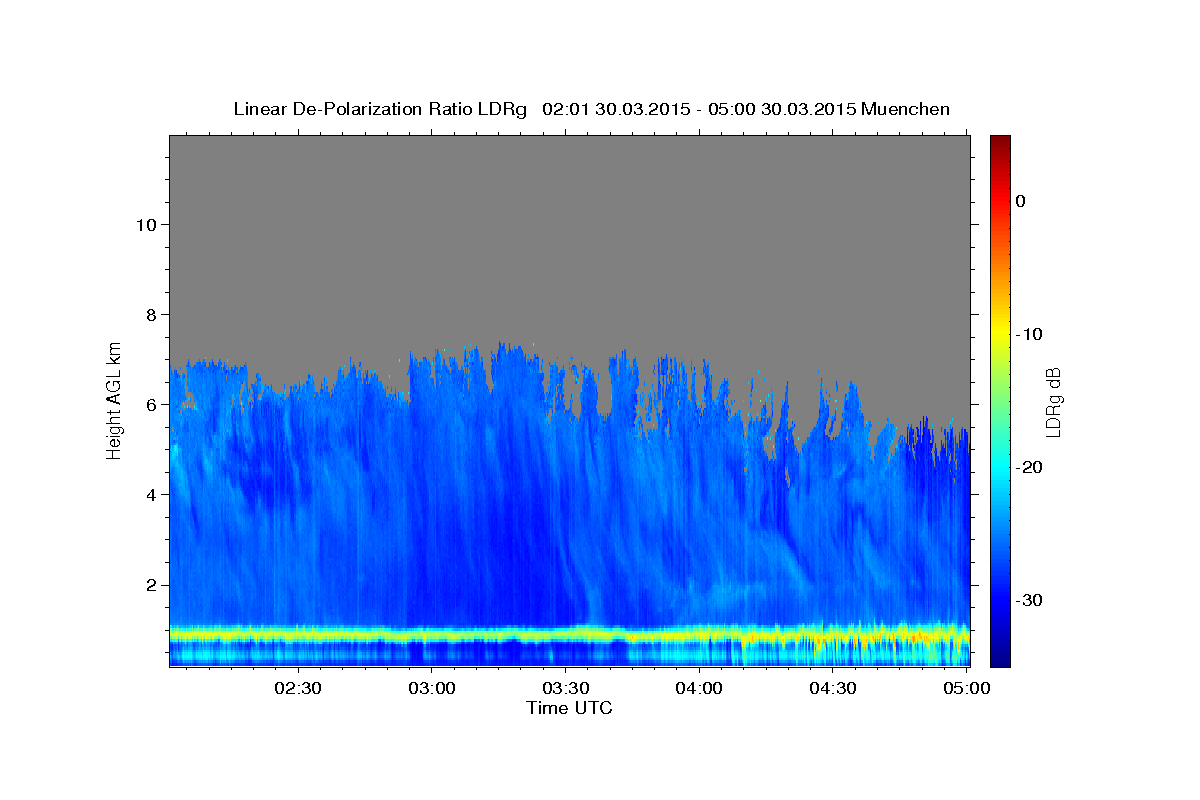Click the 04:30 time tick label
This screenshot has height=800, width=1200.
tap(833, 689)
